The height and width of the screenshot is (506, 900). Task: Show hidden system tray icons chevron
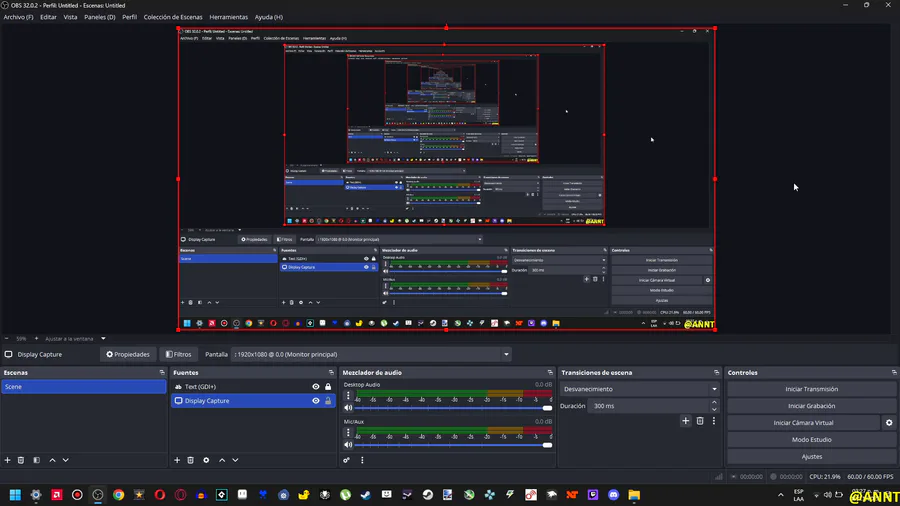[781, 495]
